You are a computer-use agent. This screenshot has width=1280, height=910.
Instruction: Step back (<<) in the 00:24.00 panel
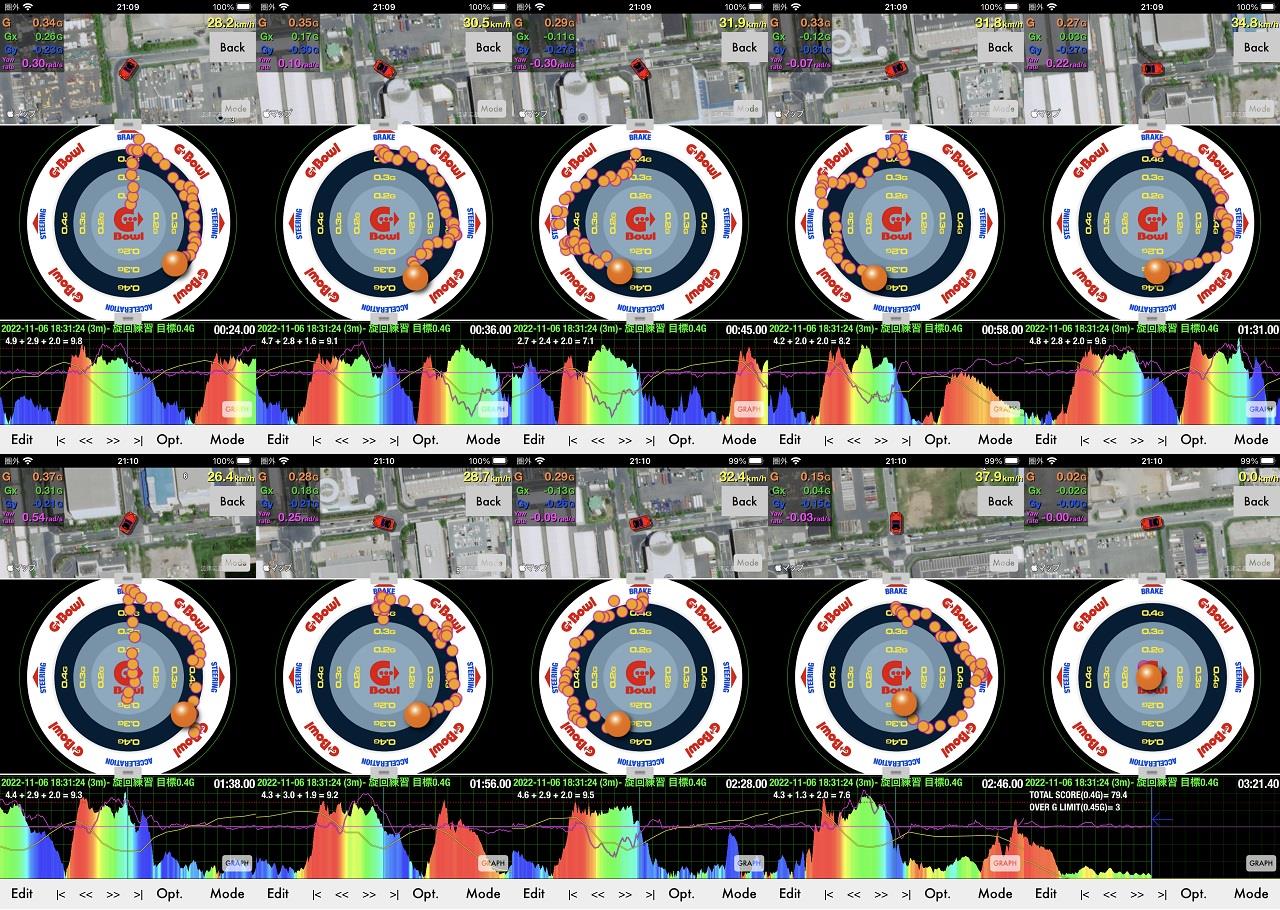(86, 440)
